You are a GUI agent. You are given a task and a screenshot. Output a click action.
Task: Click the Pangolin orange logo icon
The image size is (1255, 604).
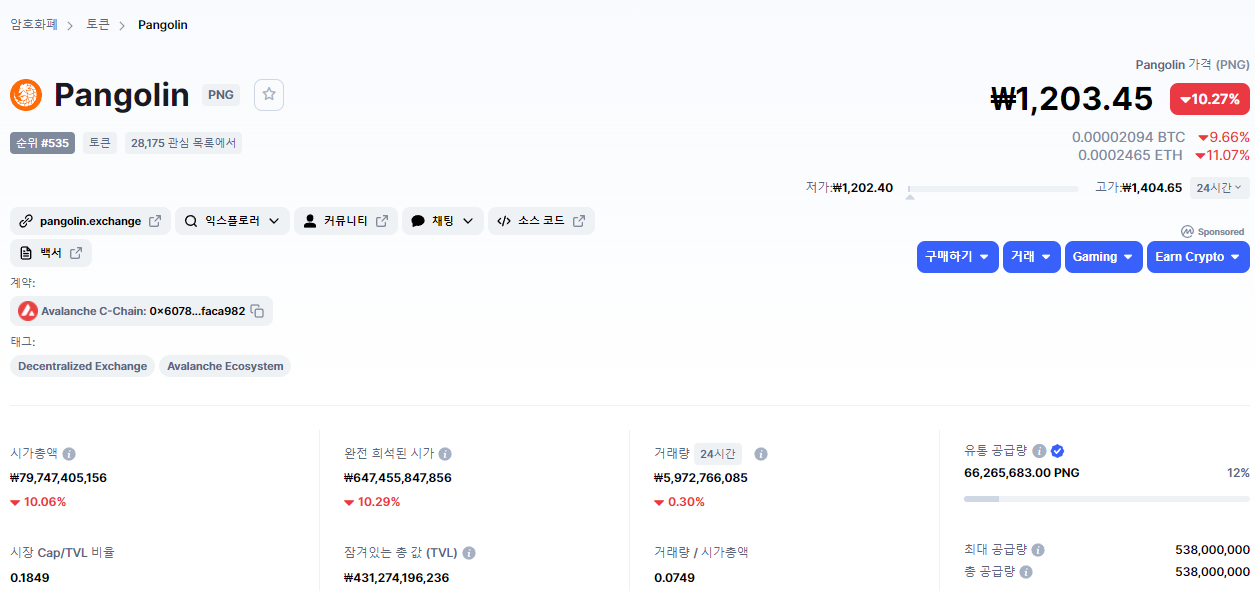tap(26, 95)
